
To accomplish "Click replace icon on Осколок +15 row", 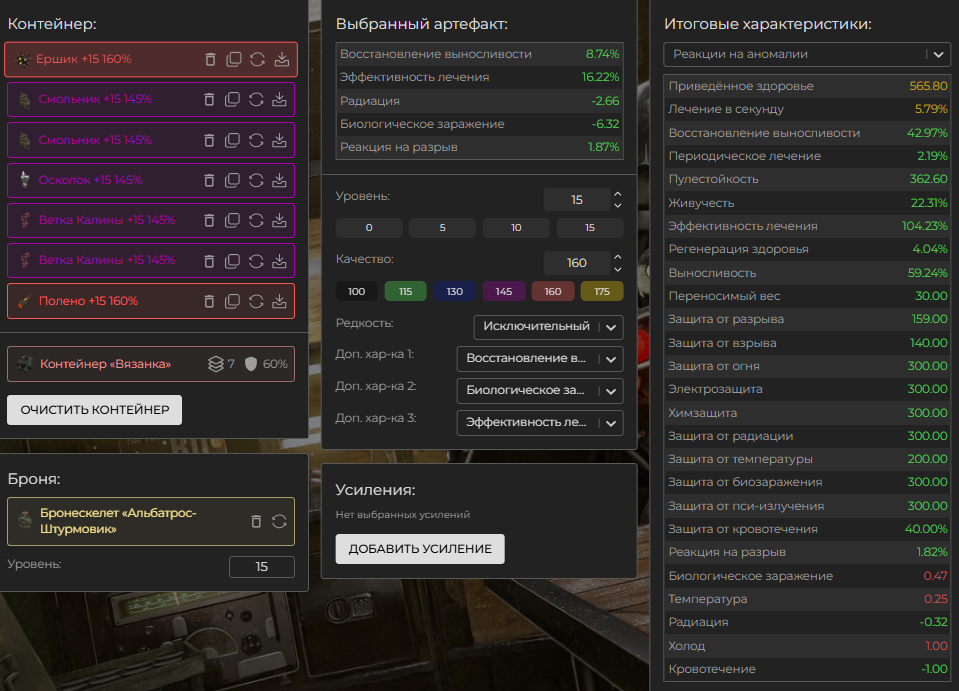I will coord(256,180).
